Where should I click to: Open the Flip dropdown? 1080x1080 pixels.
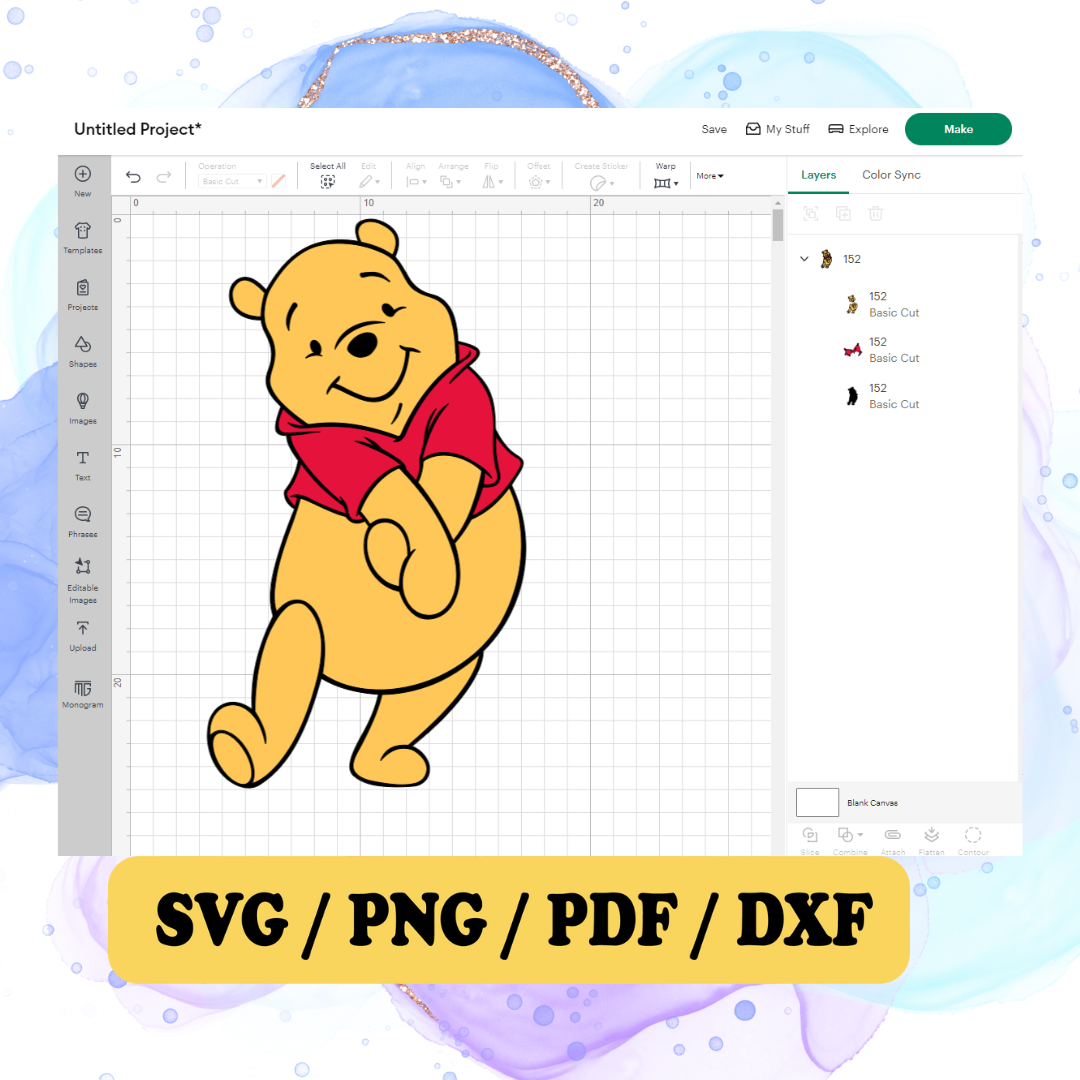click(x=492, y=176)
